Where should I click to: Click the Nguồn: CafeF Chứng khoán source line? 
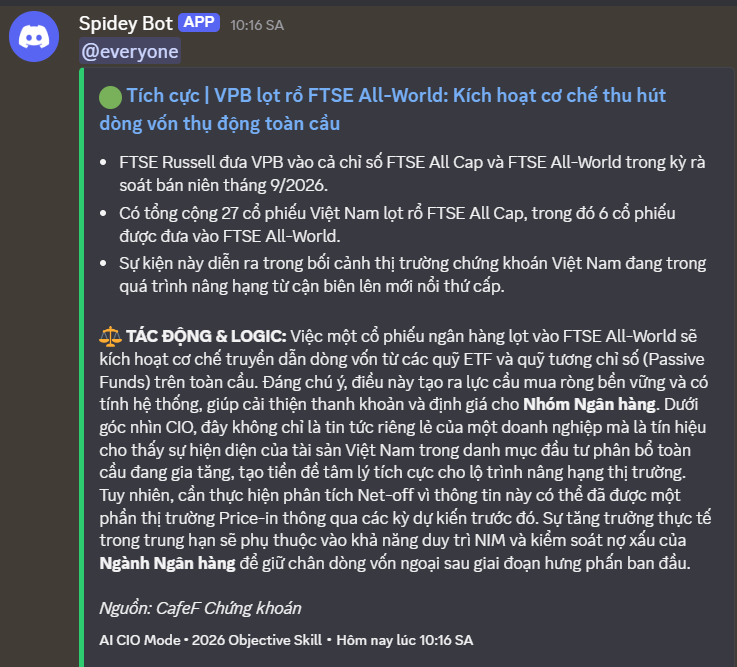point(200,608)
